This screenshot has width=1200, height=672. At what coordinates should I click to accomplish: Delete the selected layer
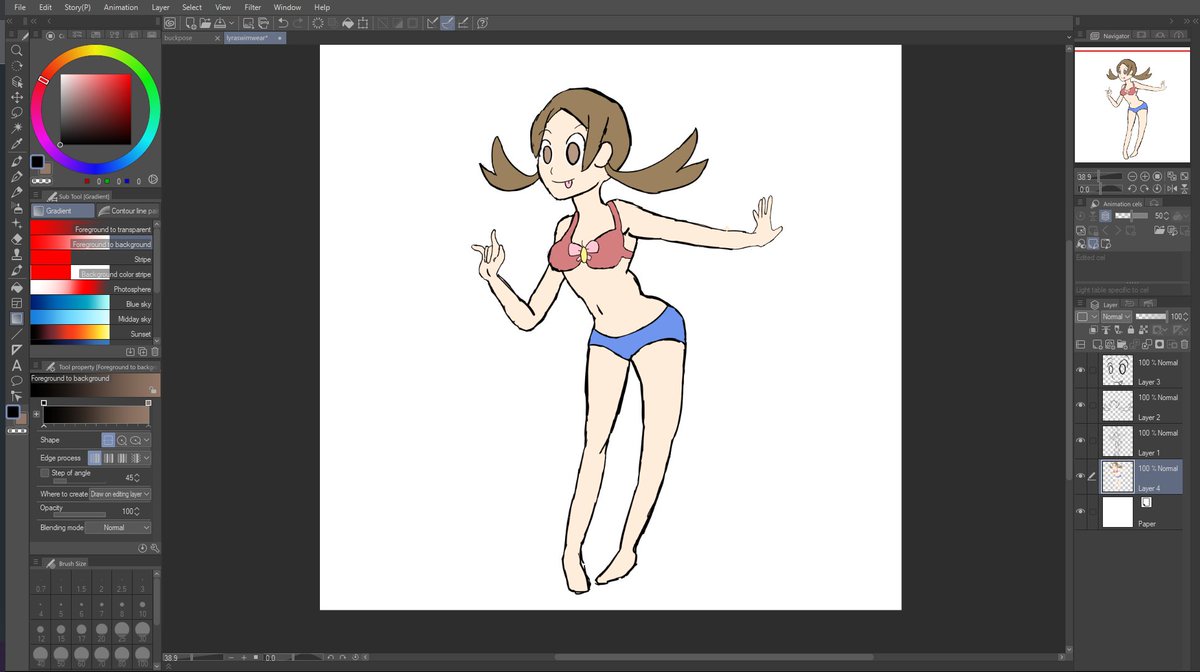coord(1184,344)
